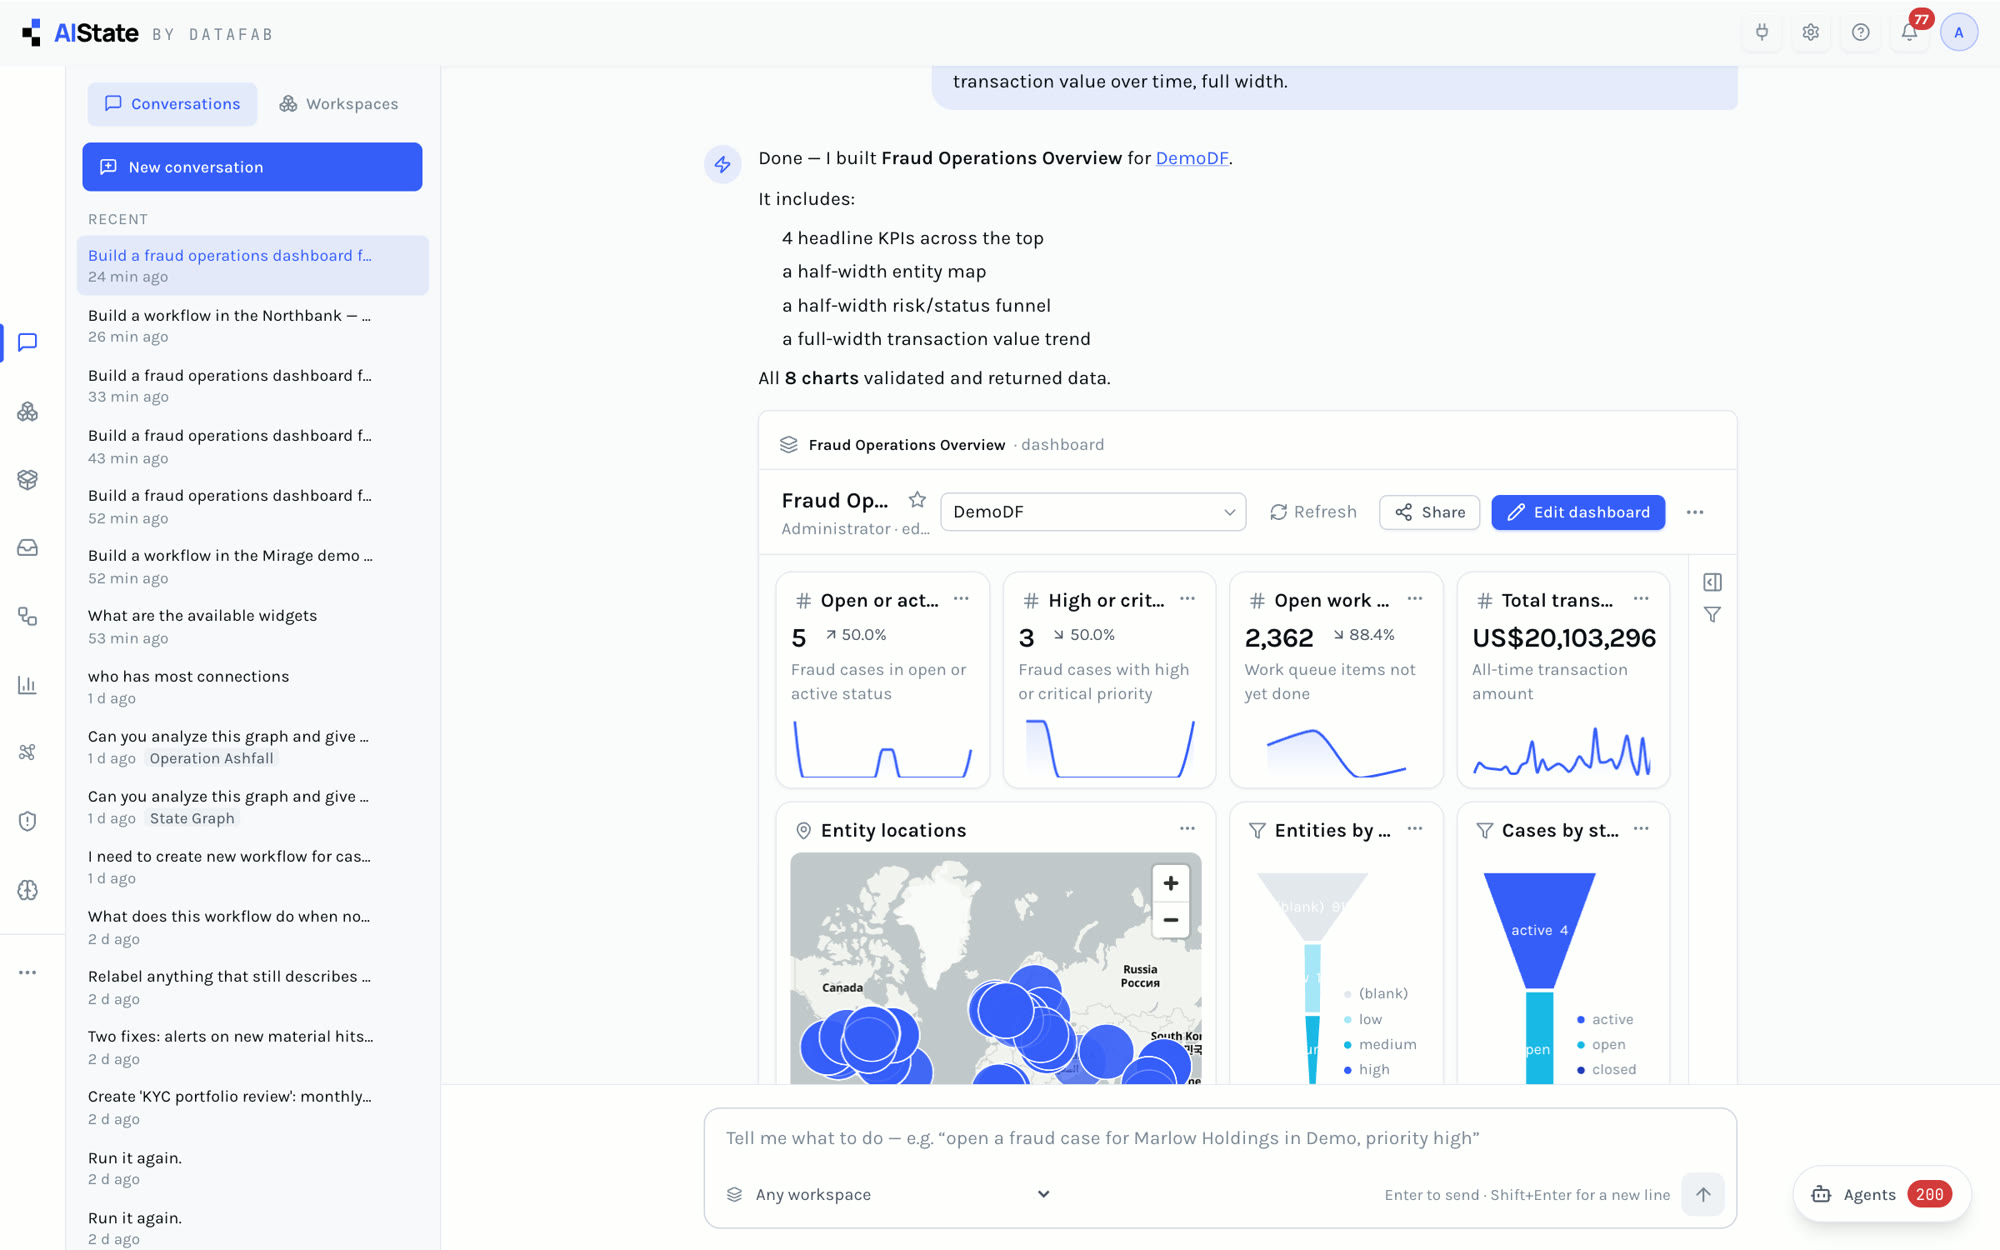Viewport: 2000px width, 1250px height.
Task: Zoom in on the entity map
Action: click(1170, 883)
